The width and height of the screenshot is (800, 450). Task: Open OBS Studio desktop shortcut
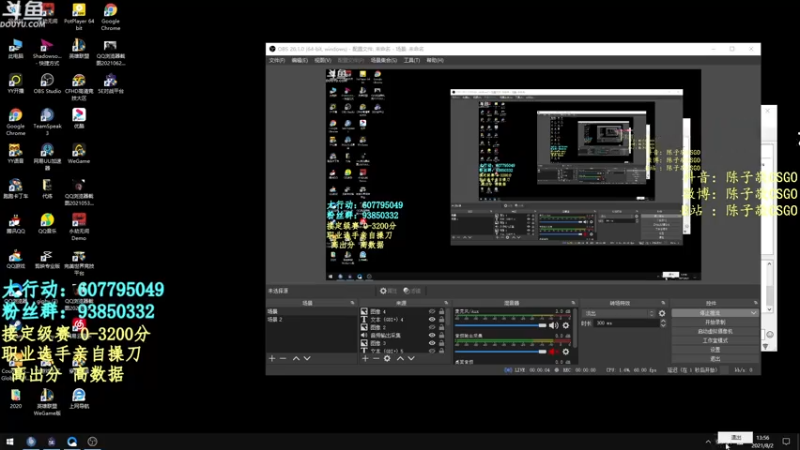(x=47, y=84)
